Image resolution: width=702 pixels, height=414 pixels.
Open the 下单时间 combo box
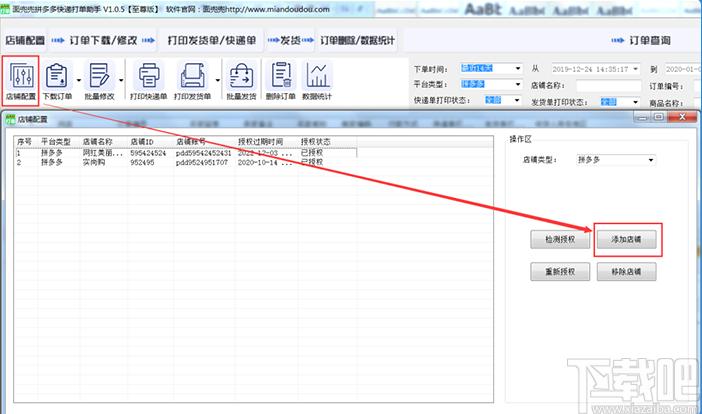click(x=491, y=68)
